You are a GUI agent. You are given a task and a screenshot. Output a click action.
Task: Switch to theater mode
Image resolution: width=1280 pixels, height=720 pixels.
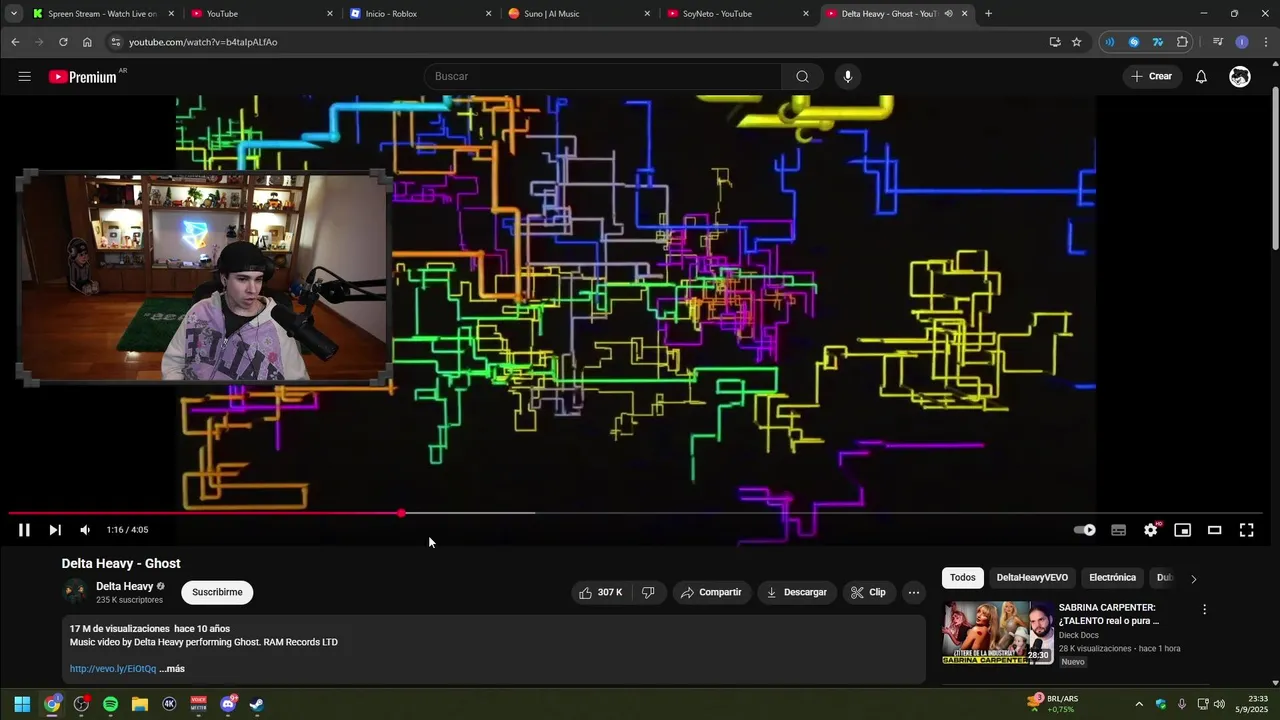point(1215,530)
